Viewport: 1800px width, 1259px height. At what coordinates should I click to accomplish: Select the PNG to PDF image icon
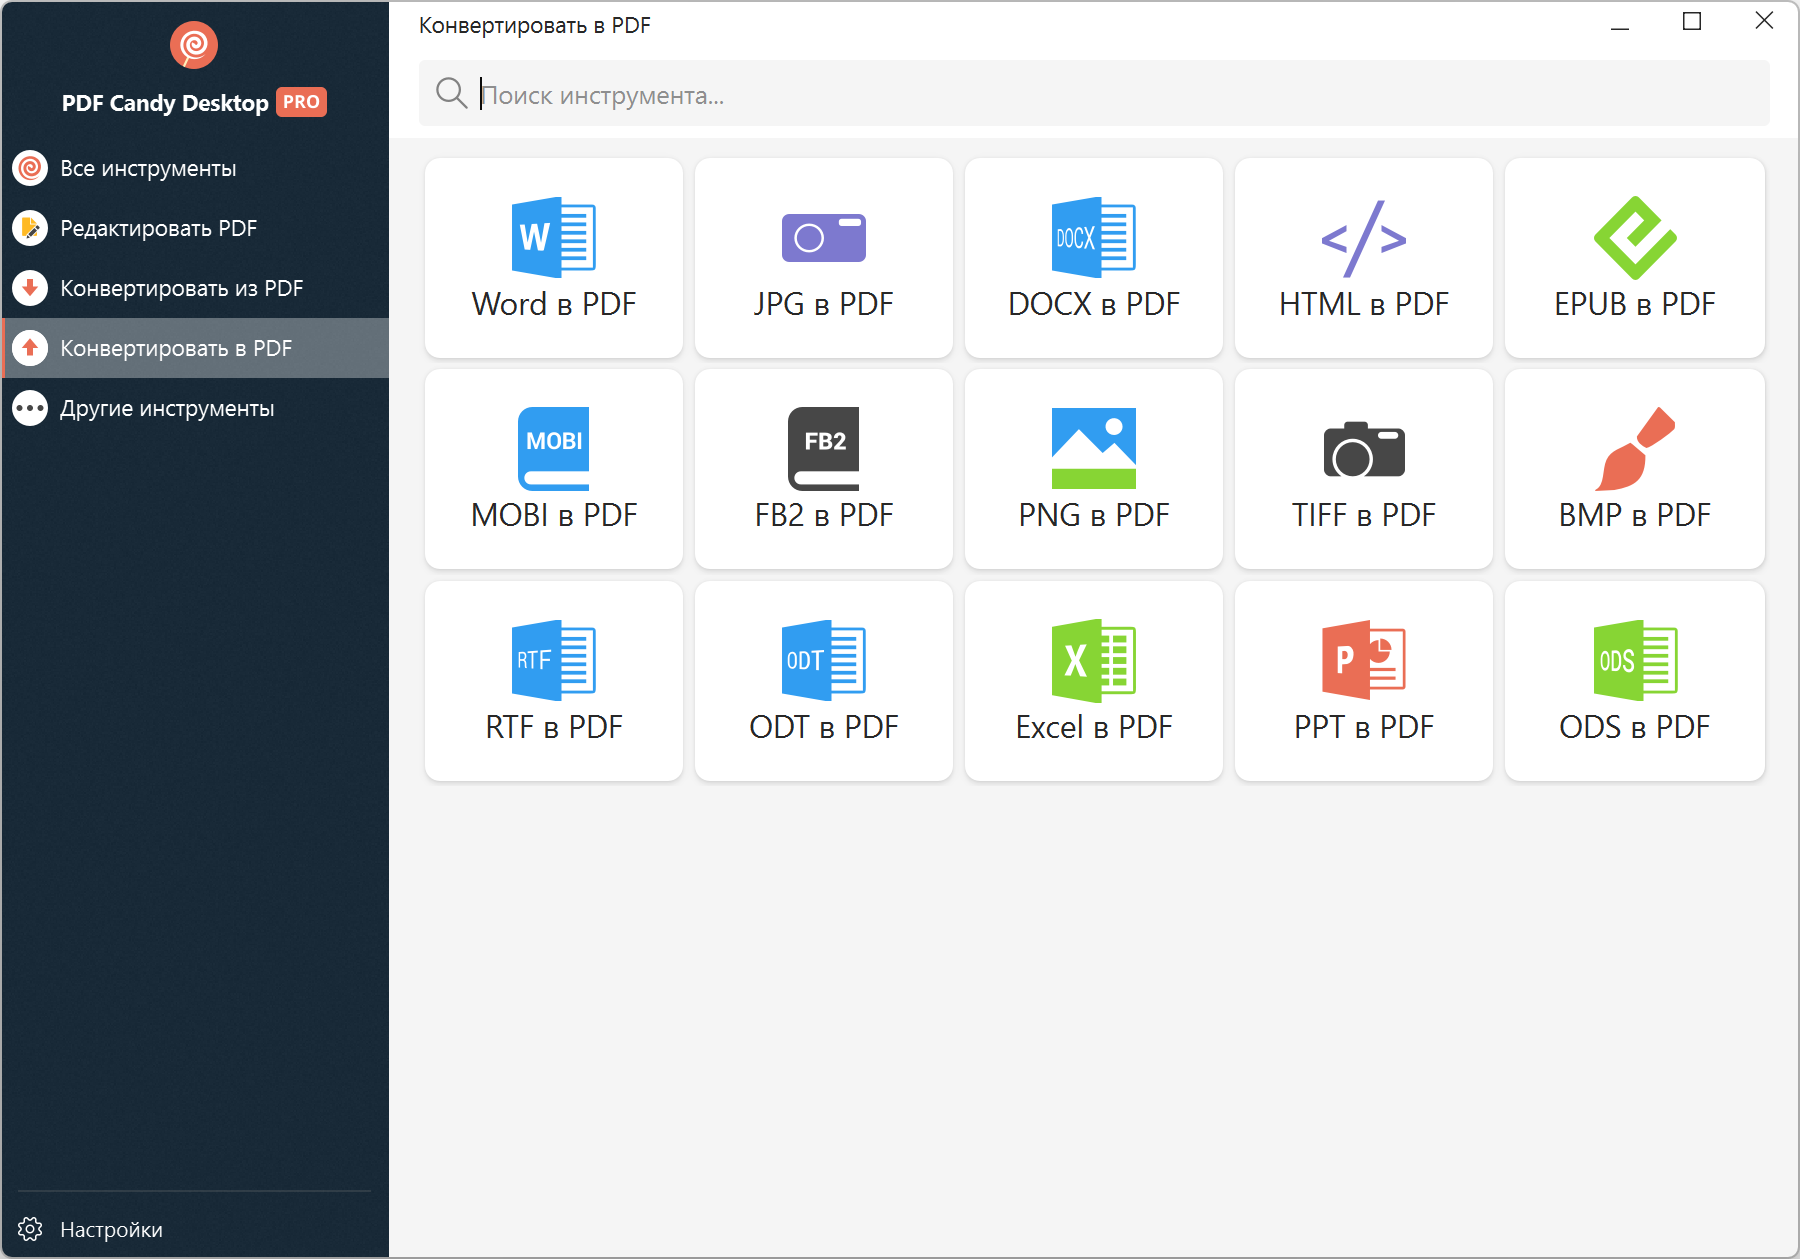pyautogui.click(x=1093, y=448)
